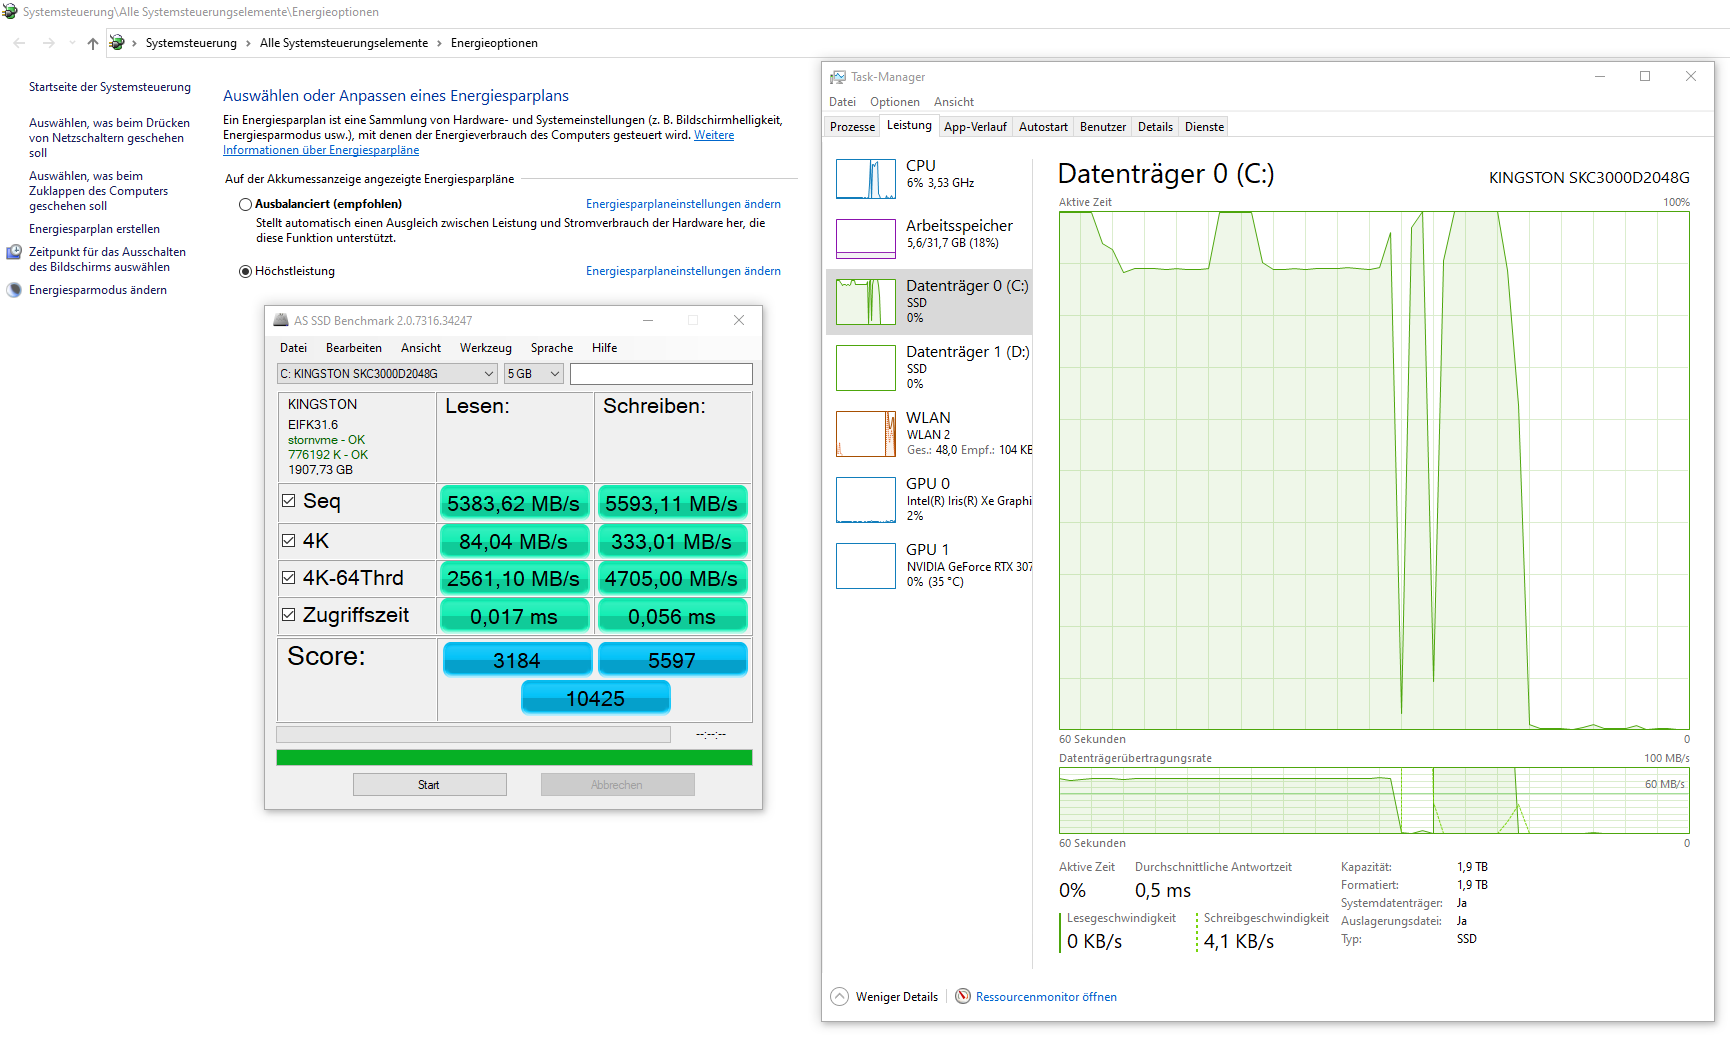Open Datei menu in Task-Manager
This screenshot has width=1730, height=1042.
click(842, 102)
